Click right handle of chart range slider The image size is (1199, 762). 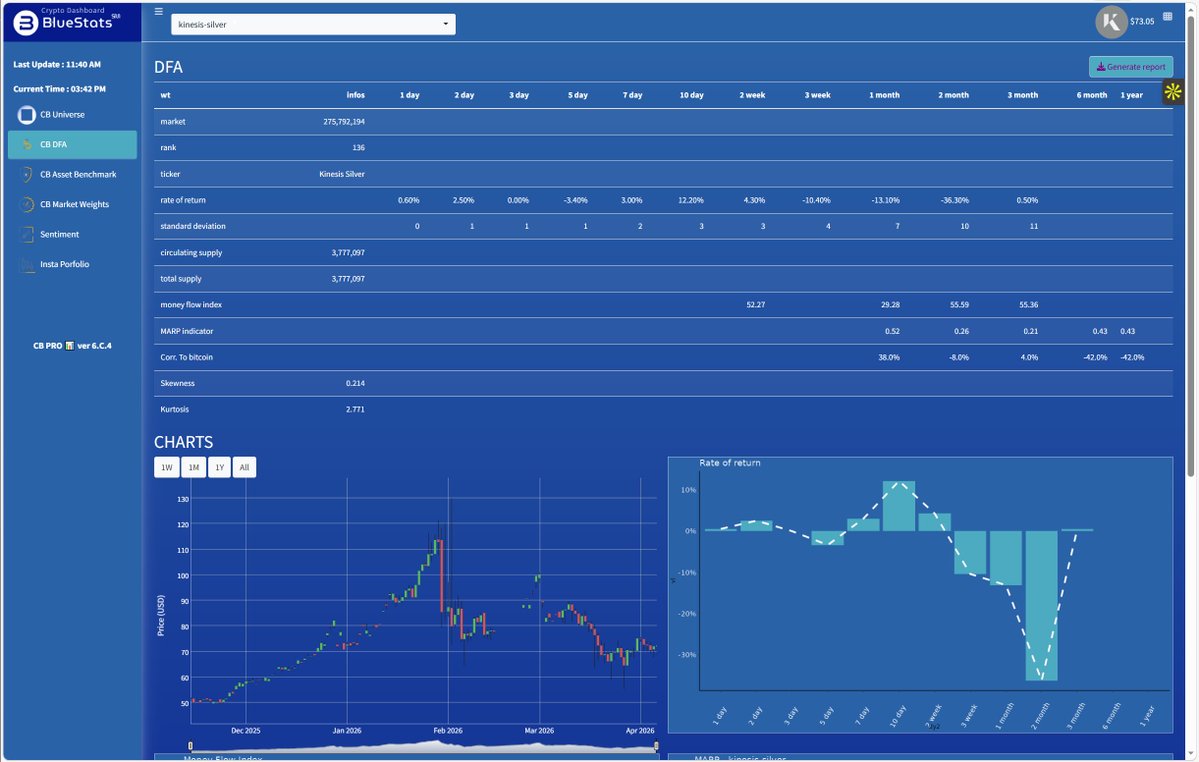coord(656,746)
